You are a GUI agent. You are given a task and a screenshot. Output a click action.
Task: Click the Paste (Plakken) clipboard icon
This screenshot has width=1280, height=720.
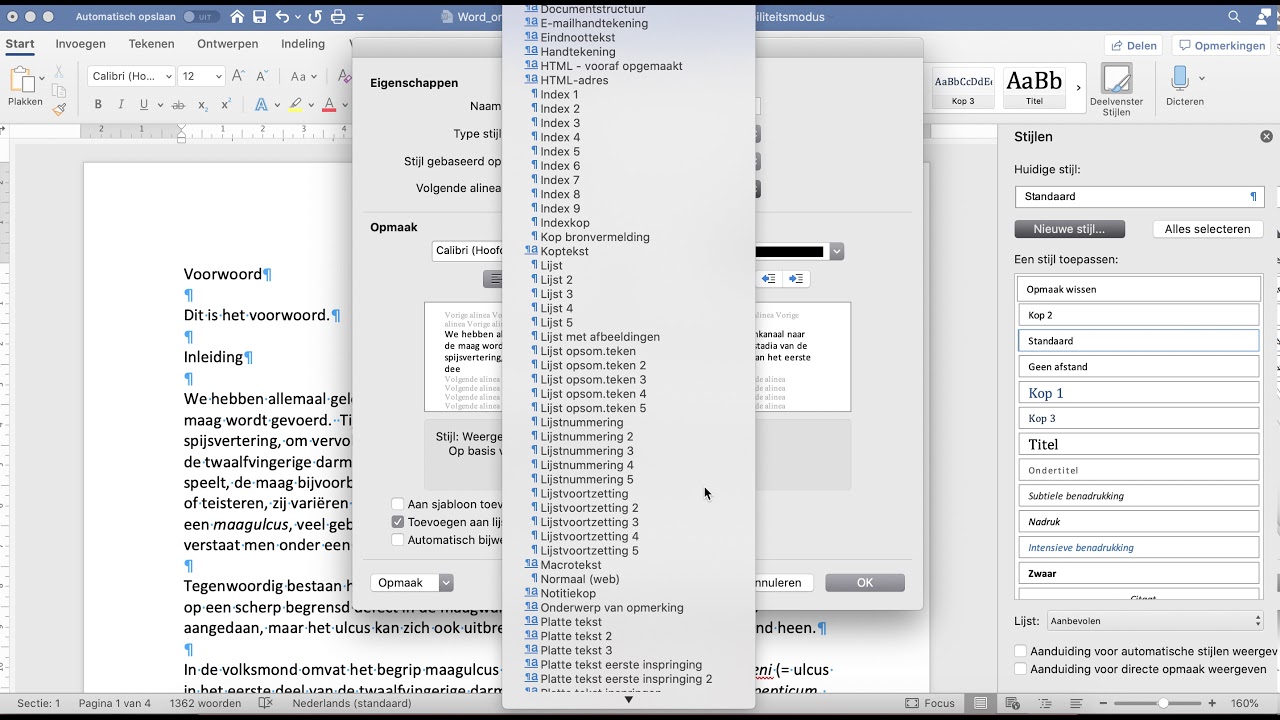[x=25, y=86]
